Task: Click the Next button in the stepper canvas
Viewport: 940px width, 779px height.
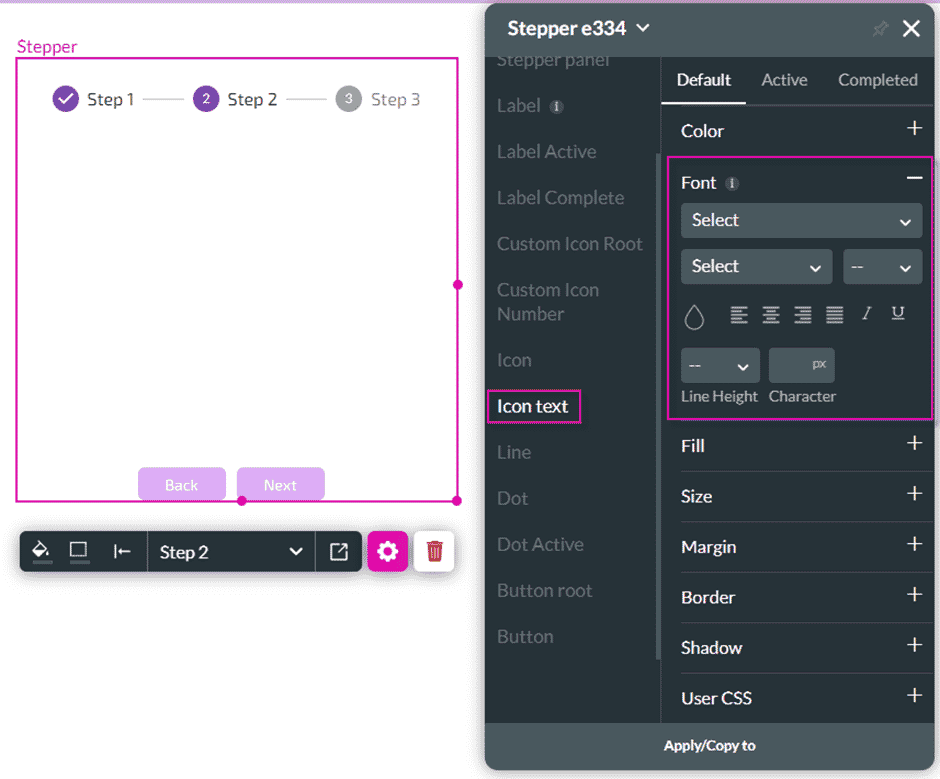Action: tap(280, 484)
